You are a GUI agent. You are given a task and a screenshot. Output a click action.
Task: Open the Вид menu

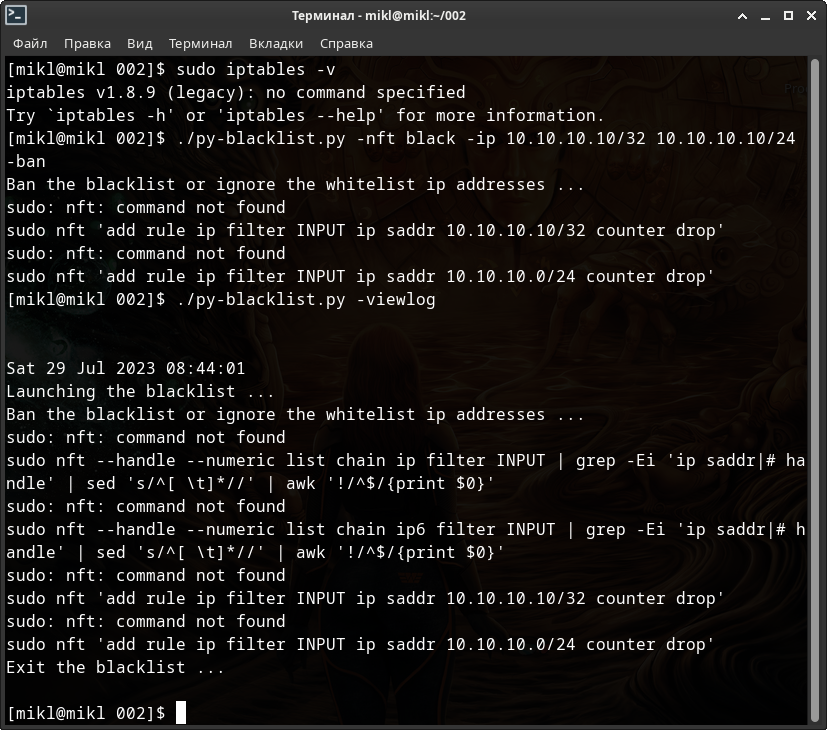[140, 43]
